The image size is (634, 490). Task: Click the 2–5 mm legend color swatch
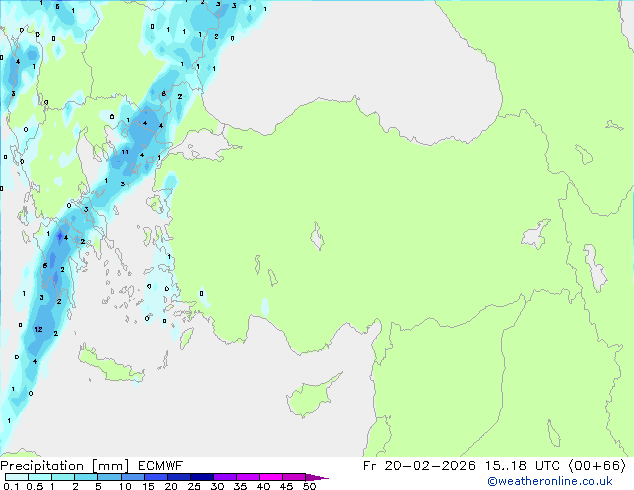pos(86,477)
